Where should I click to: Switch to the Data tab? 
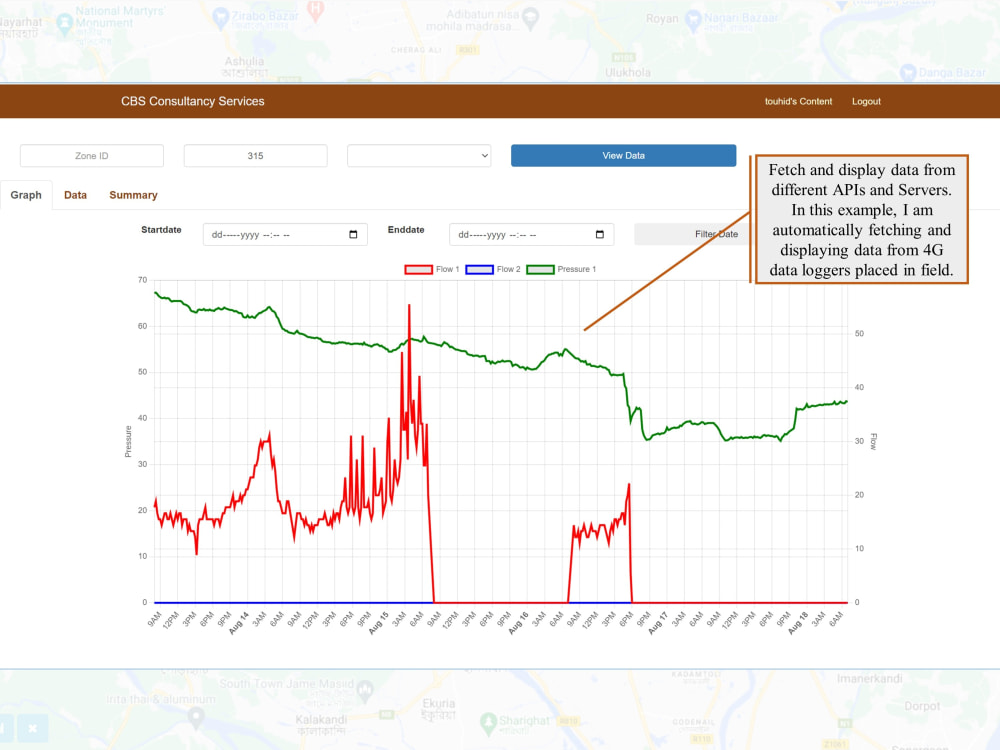[75, 195]
